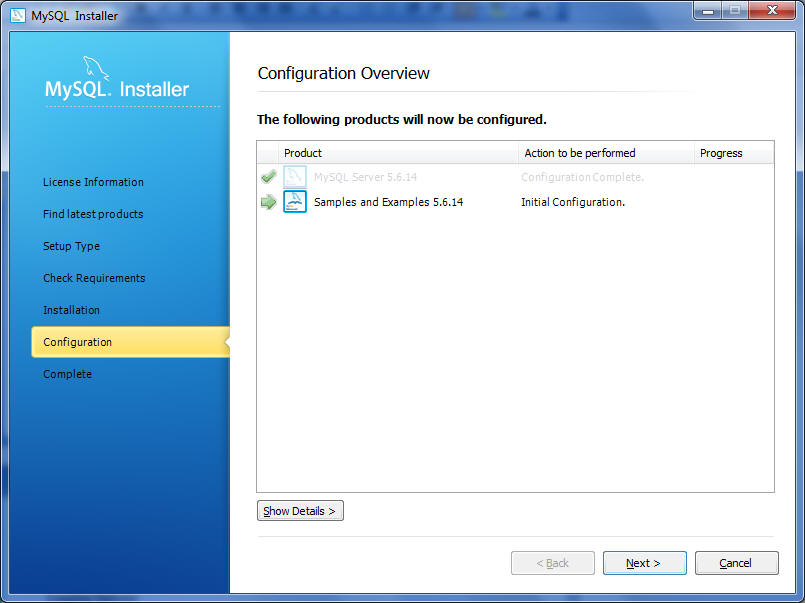The width and height of the screenshot is (805, 603).
Task: Select the 'Samples and Examples 5.6.14' row text
Action: tap(389, 202)
